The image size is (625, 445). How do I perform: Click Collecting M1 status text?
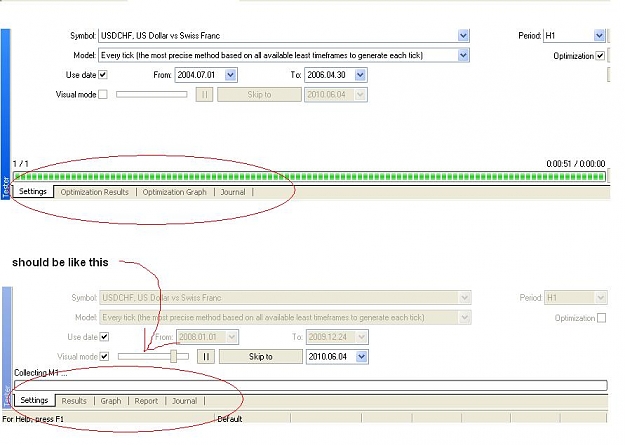(x=41, y=373)
